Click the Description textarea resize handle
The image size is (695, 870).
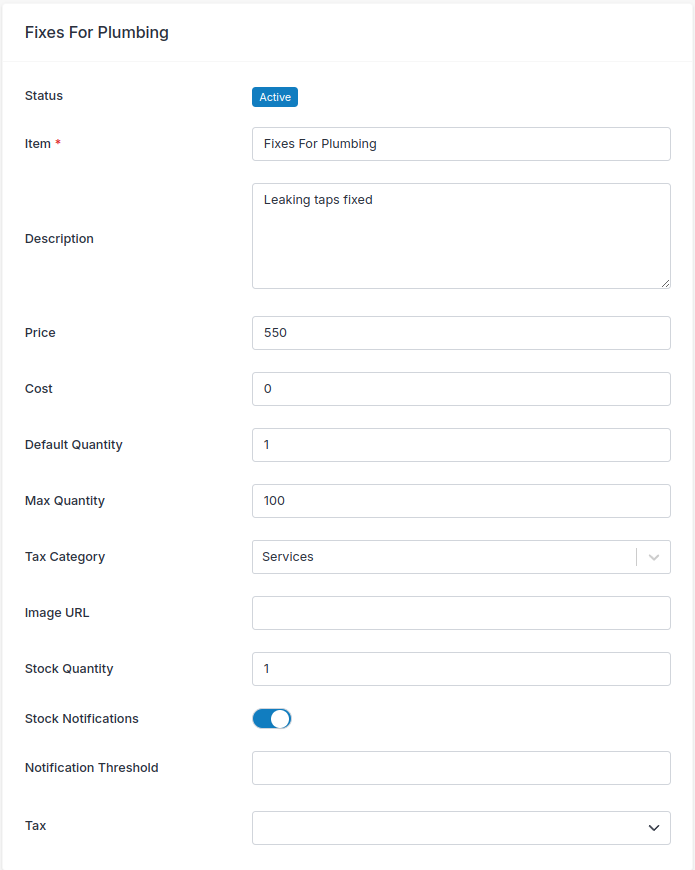(665, 283)
